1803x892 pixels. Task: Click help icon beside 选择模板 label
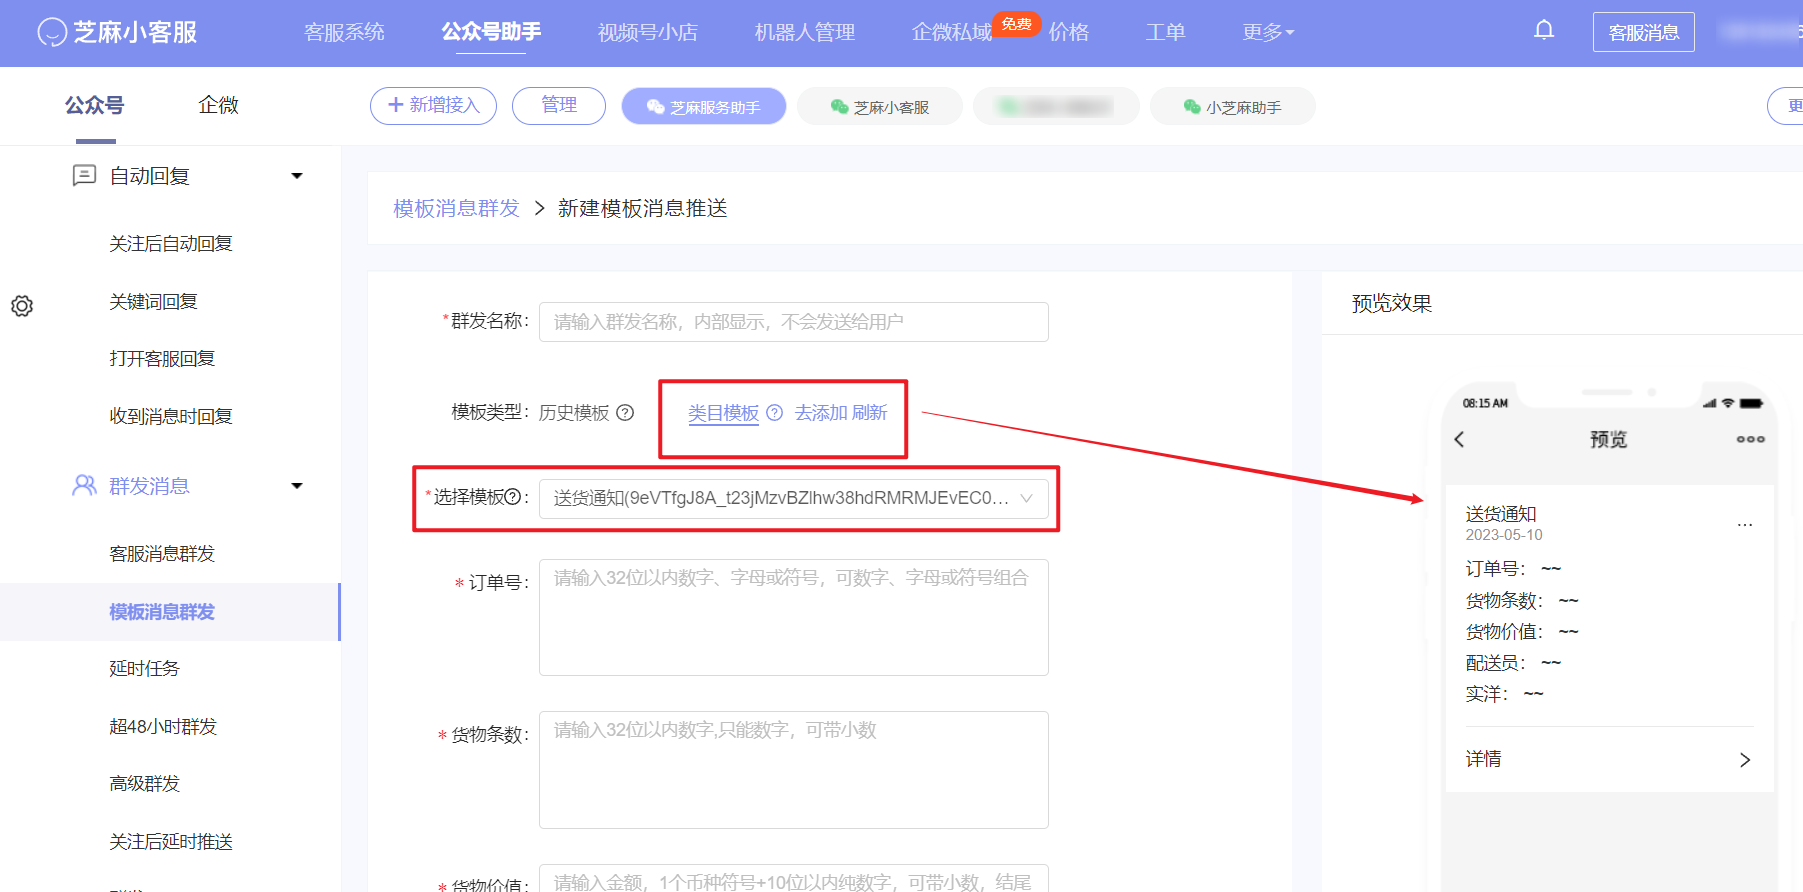click(x=513, y=496)
